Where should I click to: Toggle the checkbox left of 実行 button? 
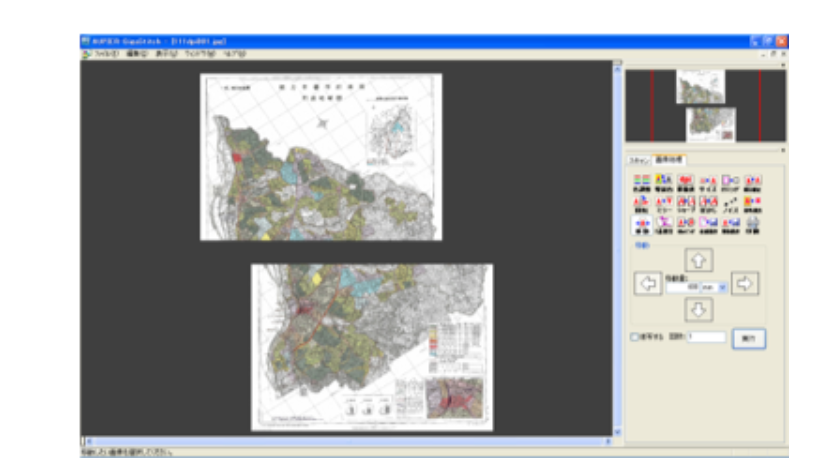pos(634,338)
